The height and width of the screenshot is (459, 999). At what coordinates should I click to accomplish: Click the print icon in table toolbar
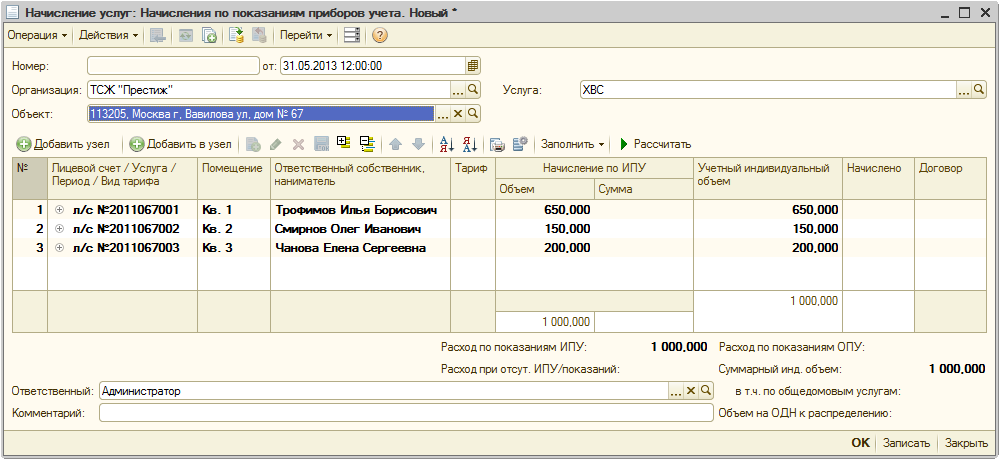click(x=497, y=144)
